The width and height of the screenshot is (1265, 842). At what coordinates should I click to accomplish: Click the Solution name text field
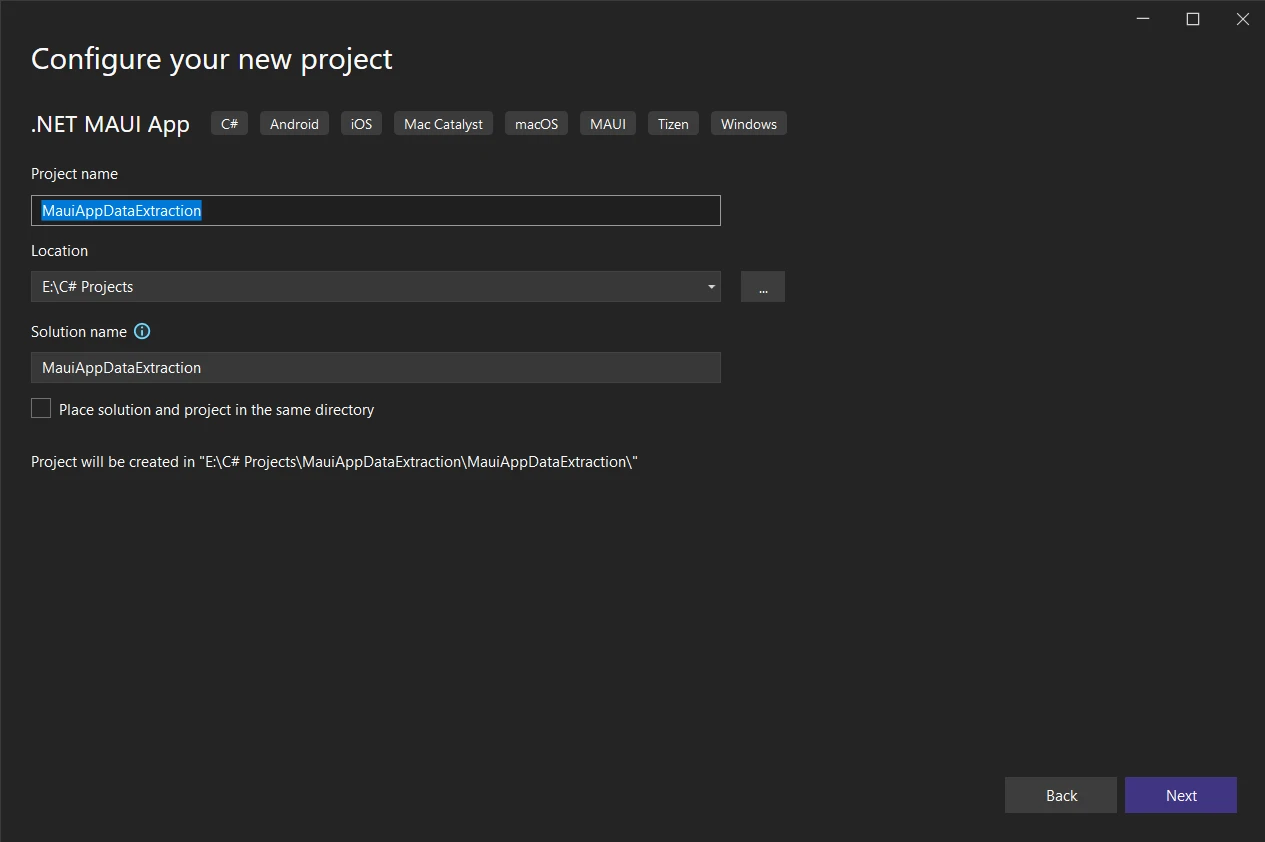(x=375, y=368)
